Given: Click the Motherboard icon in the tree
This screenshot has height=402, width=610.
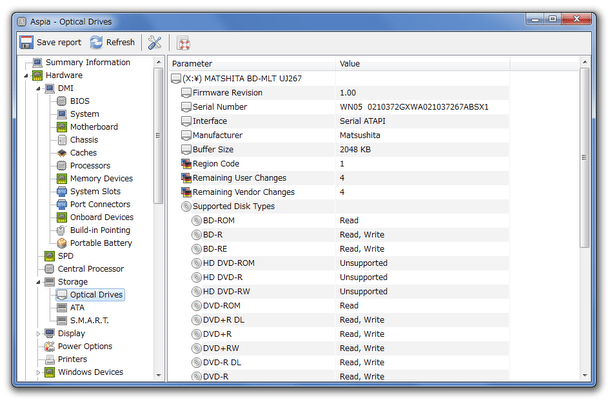Looking at the screenshot, I should [x=61, y=127].
